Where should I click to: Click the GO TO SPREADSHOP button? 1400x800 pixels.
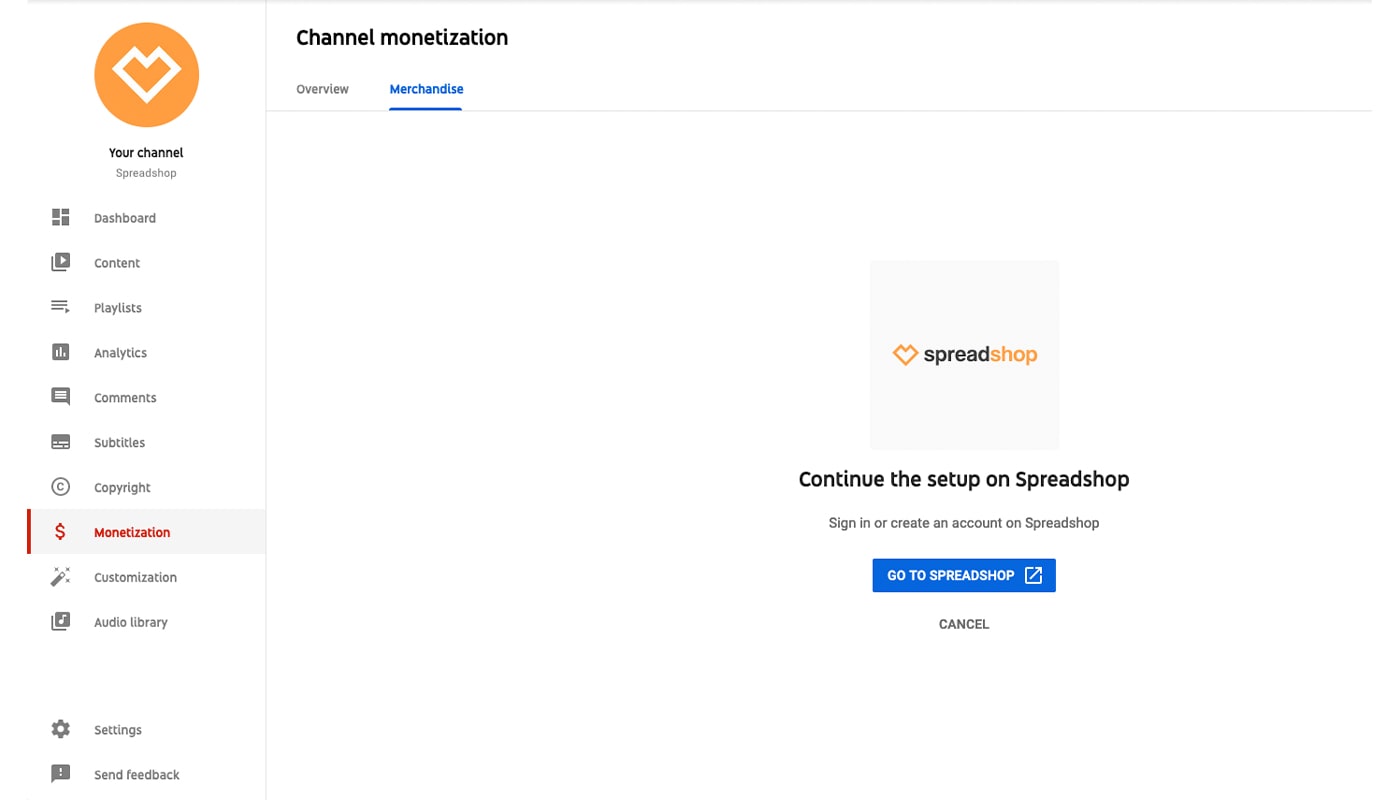click(950, 576)
